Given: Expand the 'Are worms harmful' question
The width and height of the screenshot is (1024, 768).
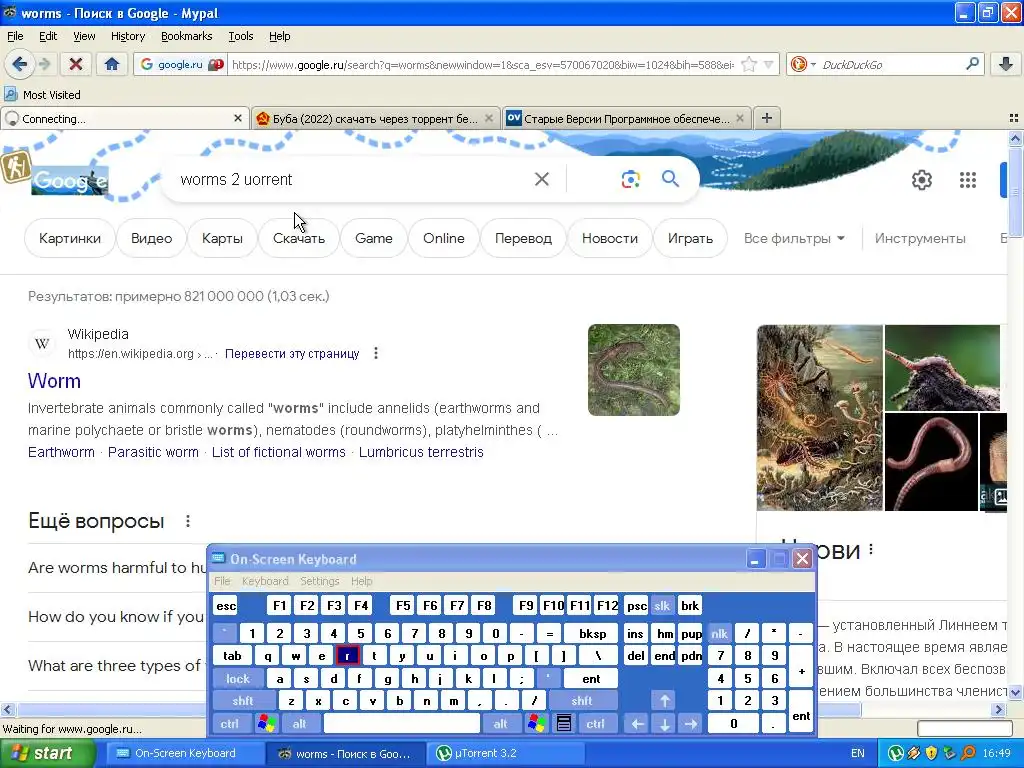Looking at the screenshot, I should 118,568.
